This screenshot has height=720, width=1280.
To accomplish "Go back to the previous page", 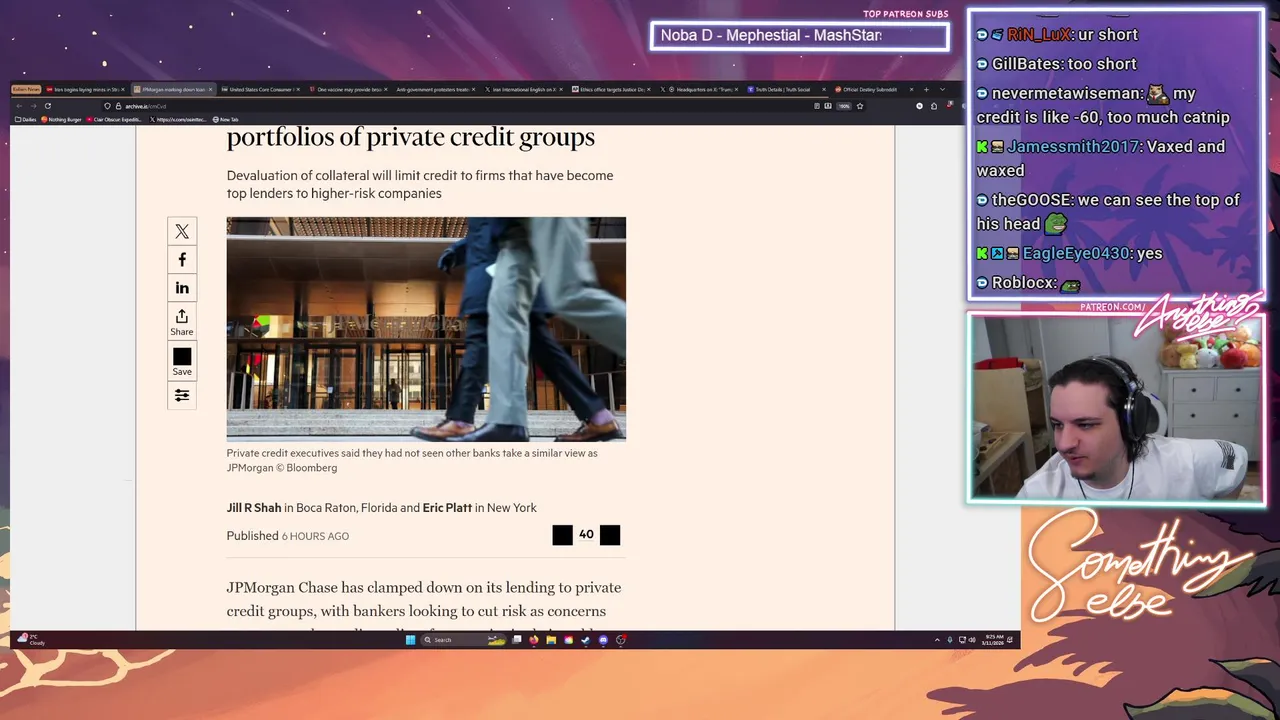I will click(x=19, y=106).
